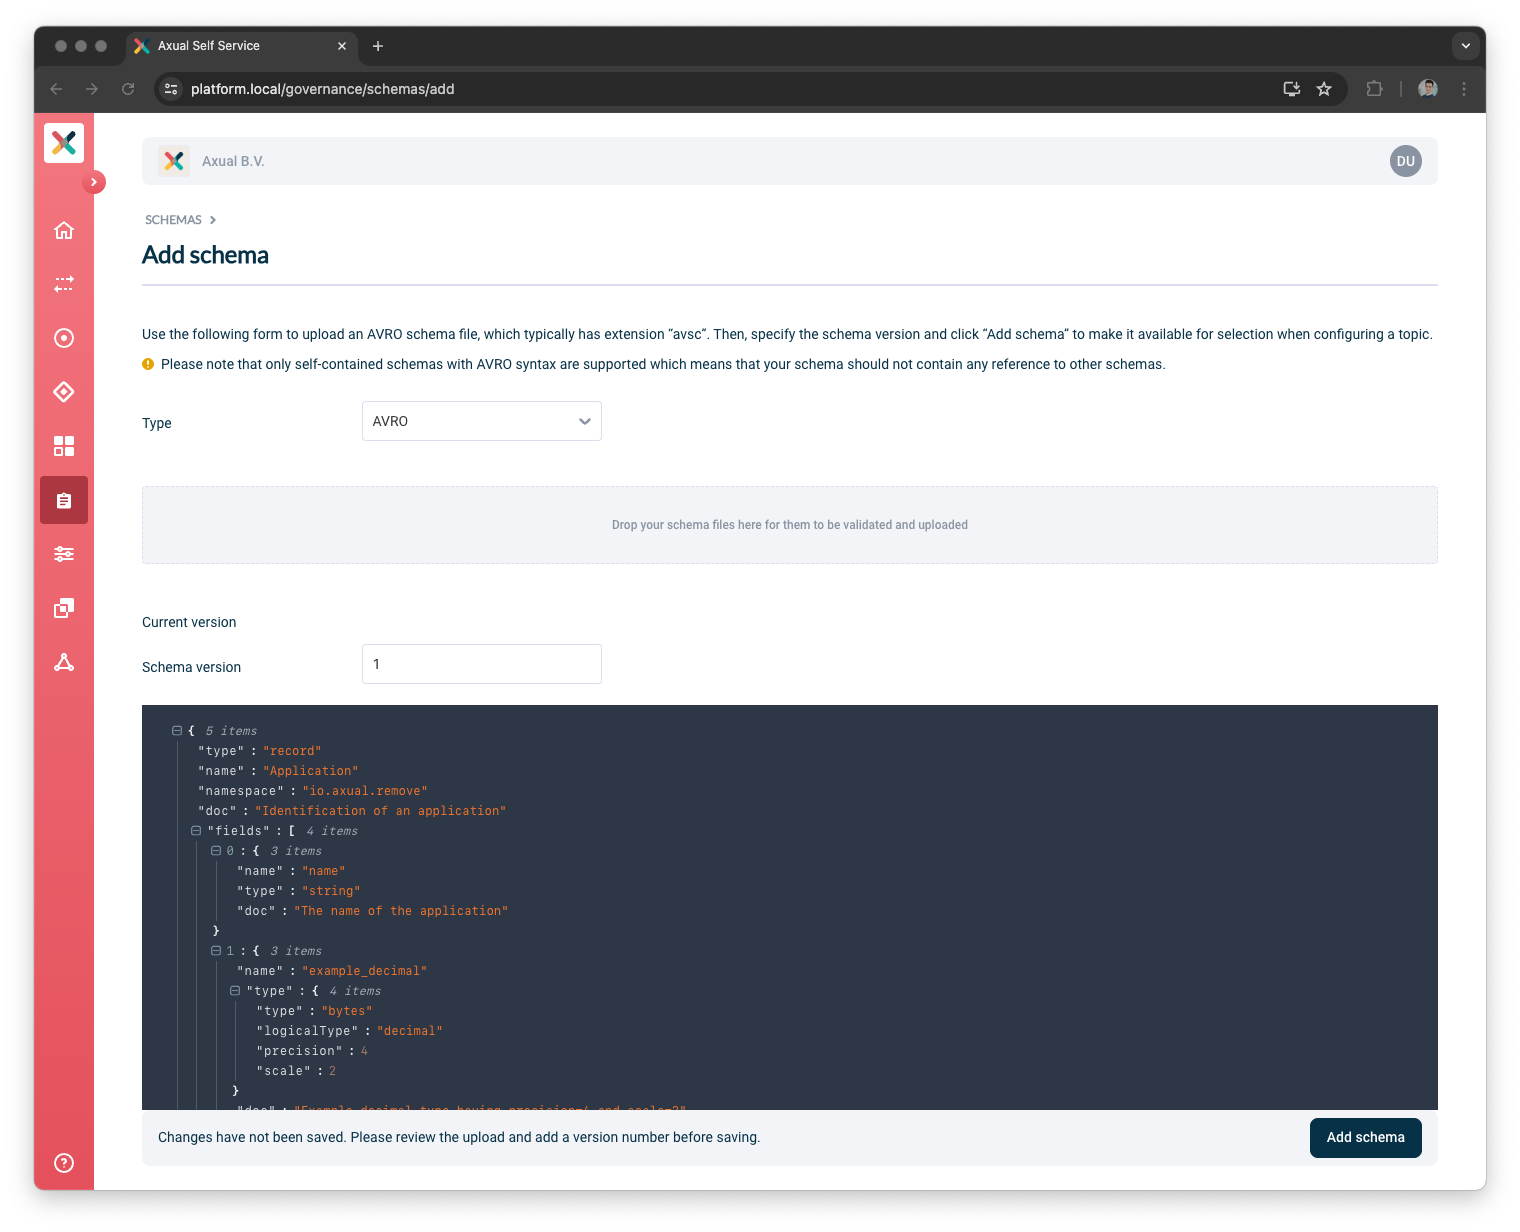Click the "bytes" type value
The image size is (1520, 1232).
click(x=347, y=1011)
